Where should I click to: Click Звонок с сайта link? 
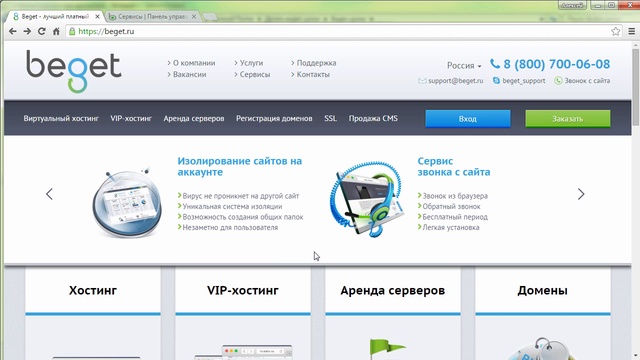(587, 81)
